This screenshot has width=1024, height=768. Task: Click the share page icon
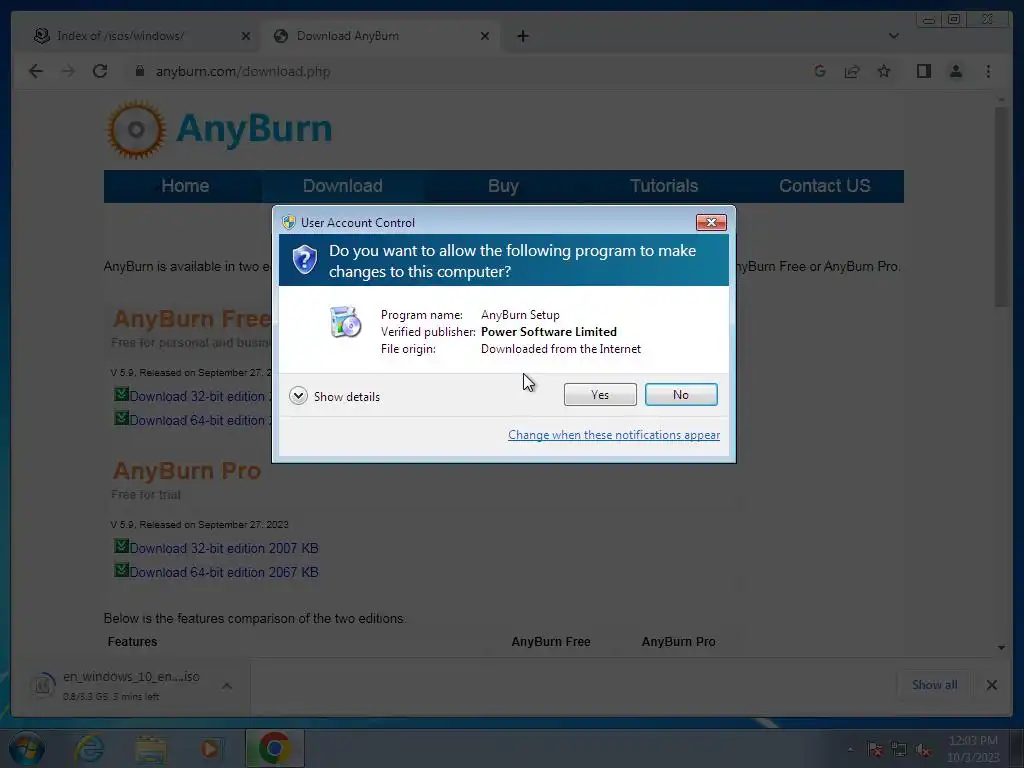[852, 71]
